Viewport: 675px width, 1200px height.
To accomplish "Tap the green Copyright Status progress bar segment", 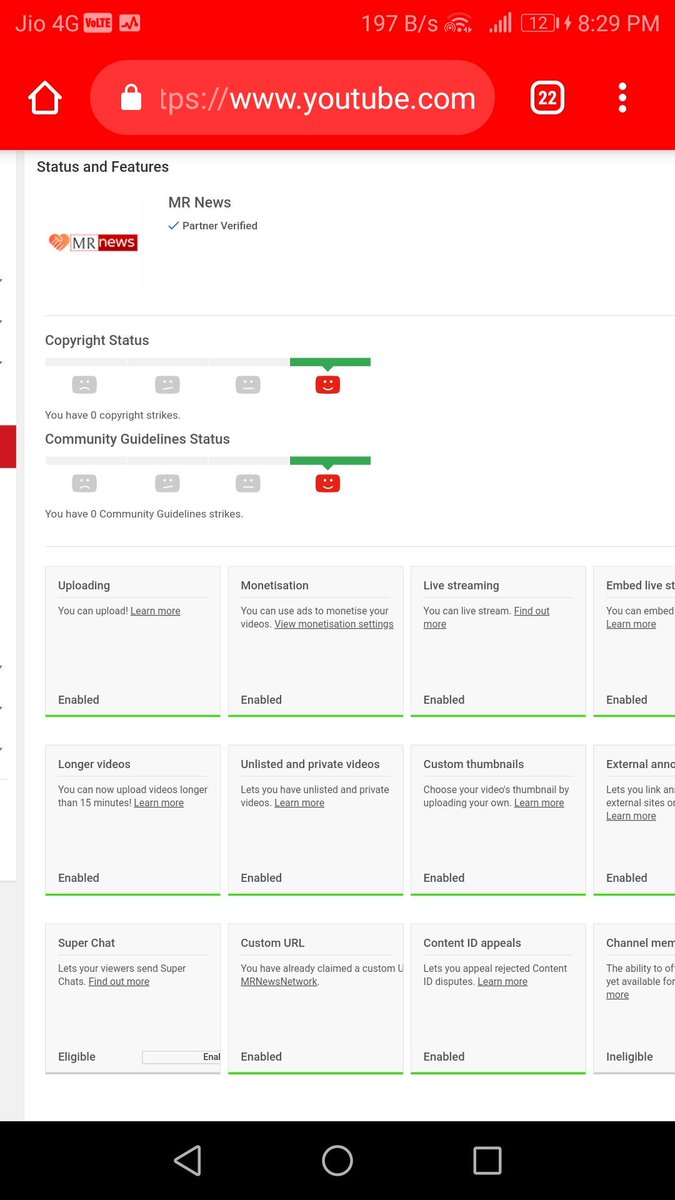I will [x=330, y=362].
